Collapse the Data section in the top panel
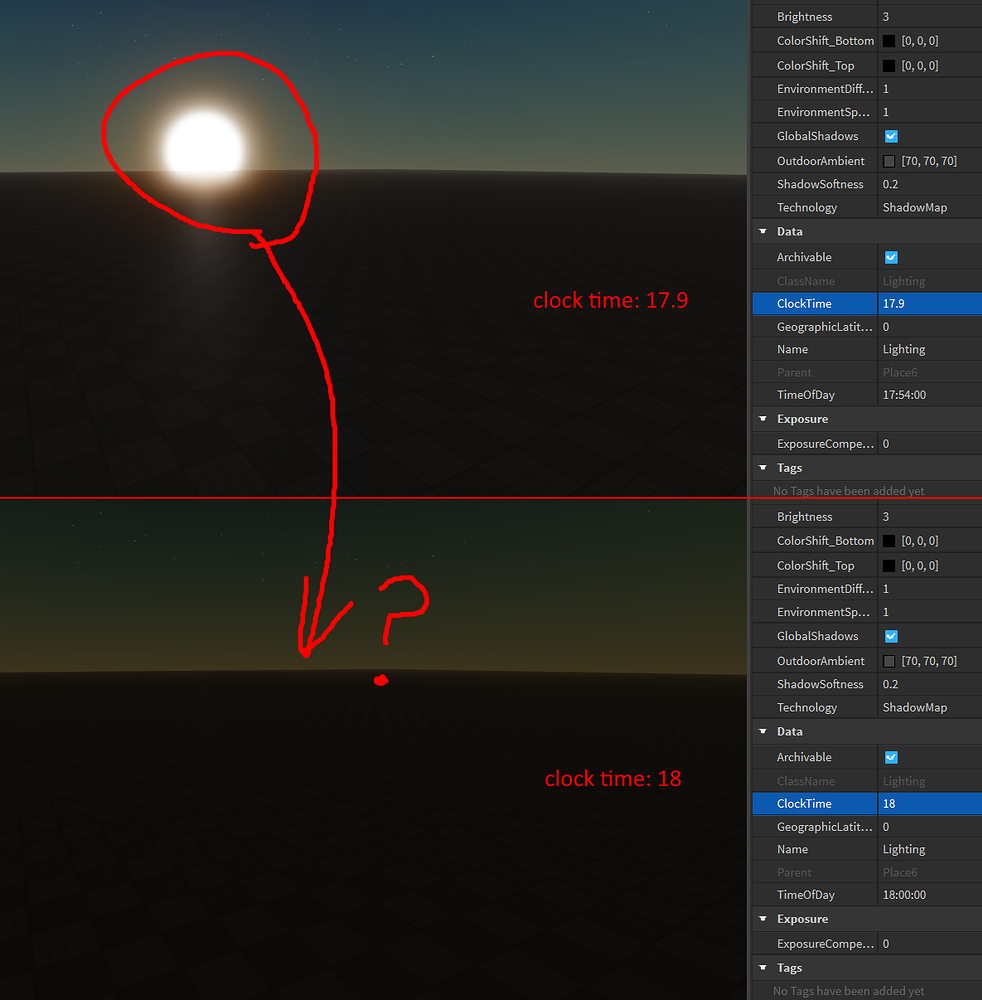The height and width of the screenshot is (1000, 982). pos(763,231)
